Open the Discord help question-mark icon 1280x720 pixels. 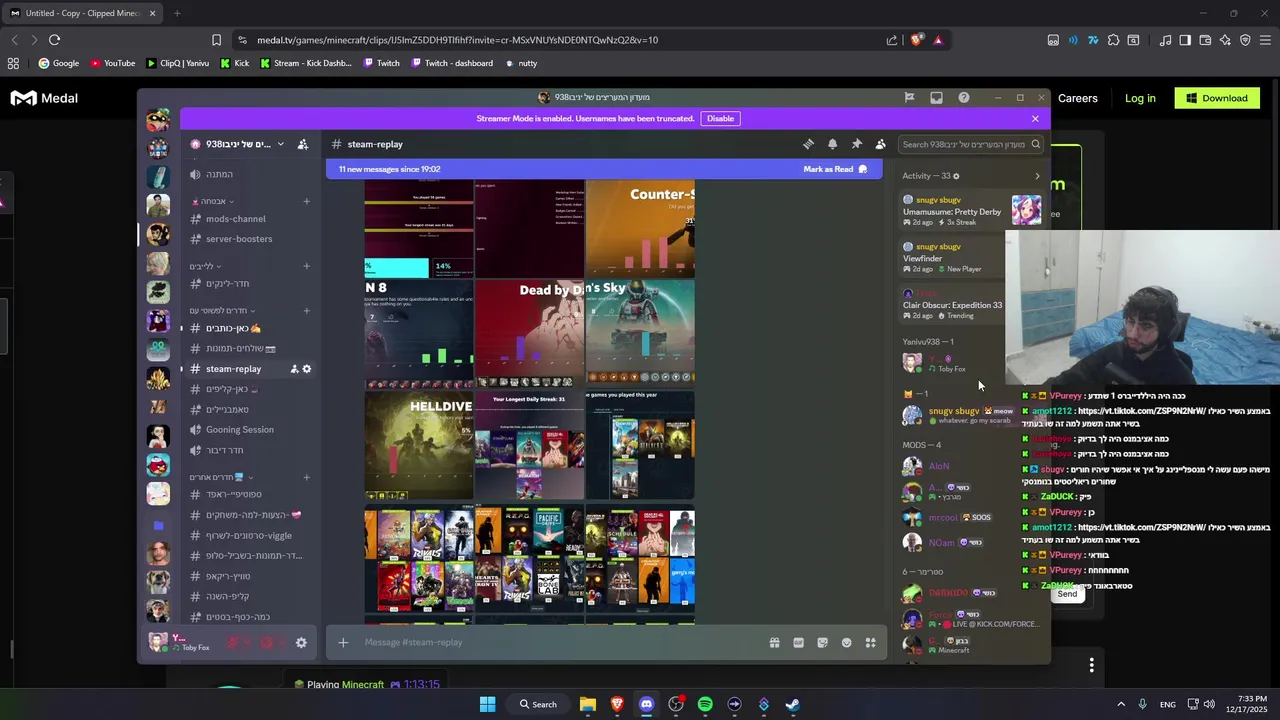(x=963, y=98)
